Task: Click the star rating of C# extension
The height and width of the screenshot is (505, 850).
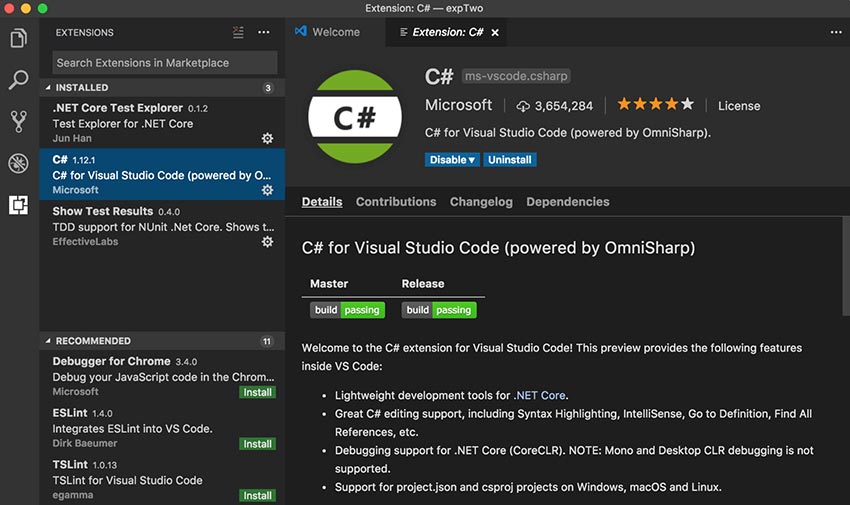Action: point(655,104)
